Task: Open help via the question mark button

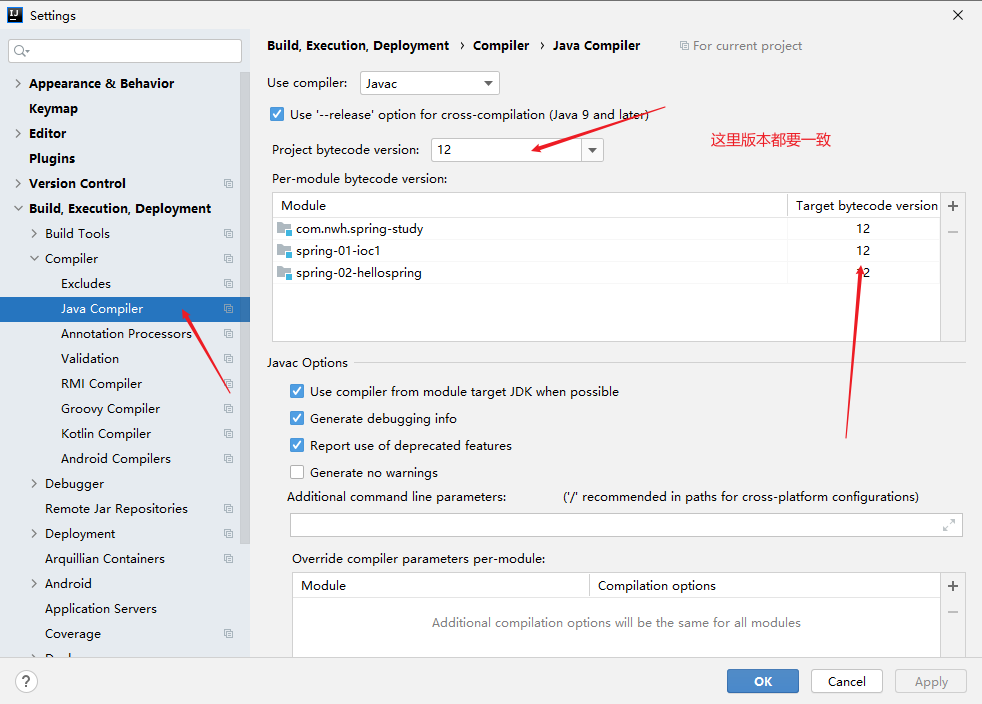Action: (x=26, y=681)
